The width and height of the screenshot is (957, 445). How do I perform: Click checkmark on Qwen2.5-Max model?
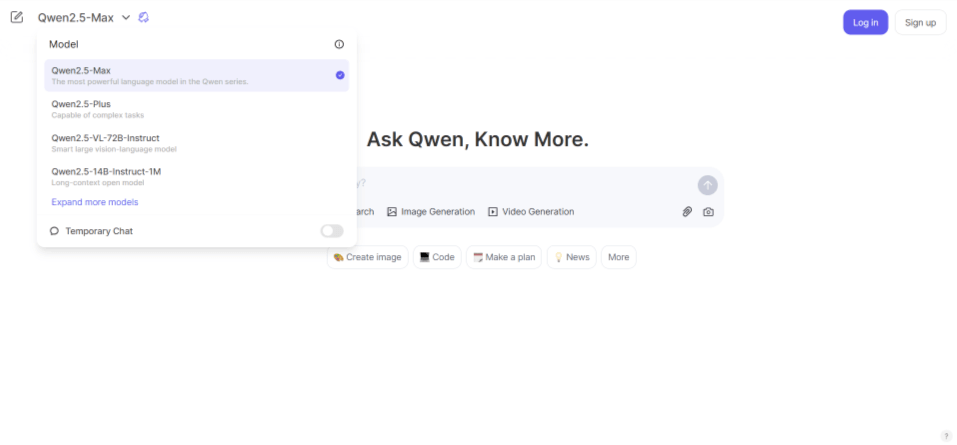340,75
